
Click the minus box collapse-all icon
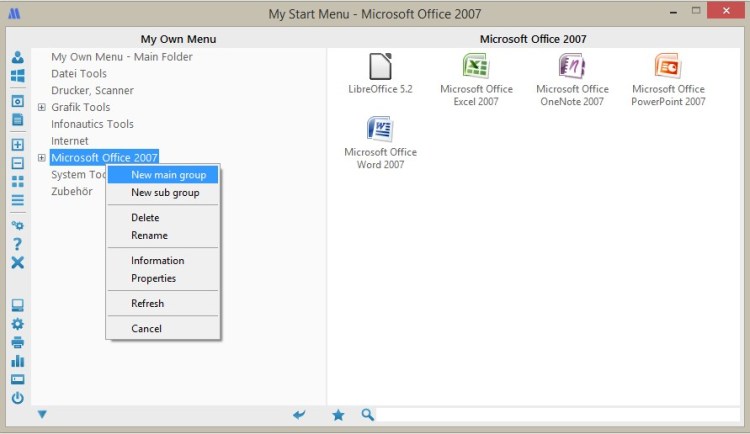[x=18, y=163]
